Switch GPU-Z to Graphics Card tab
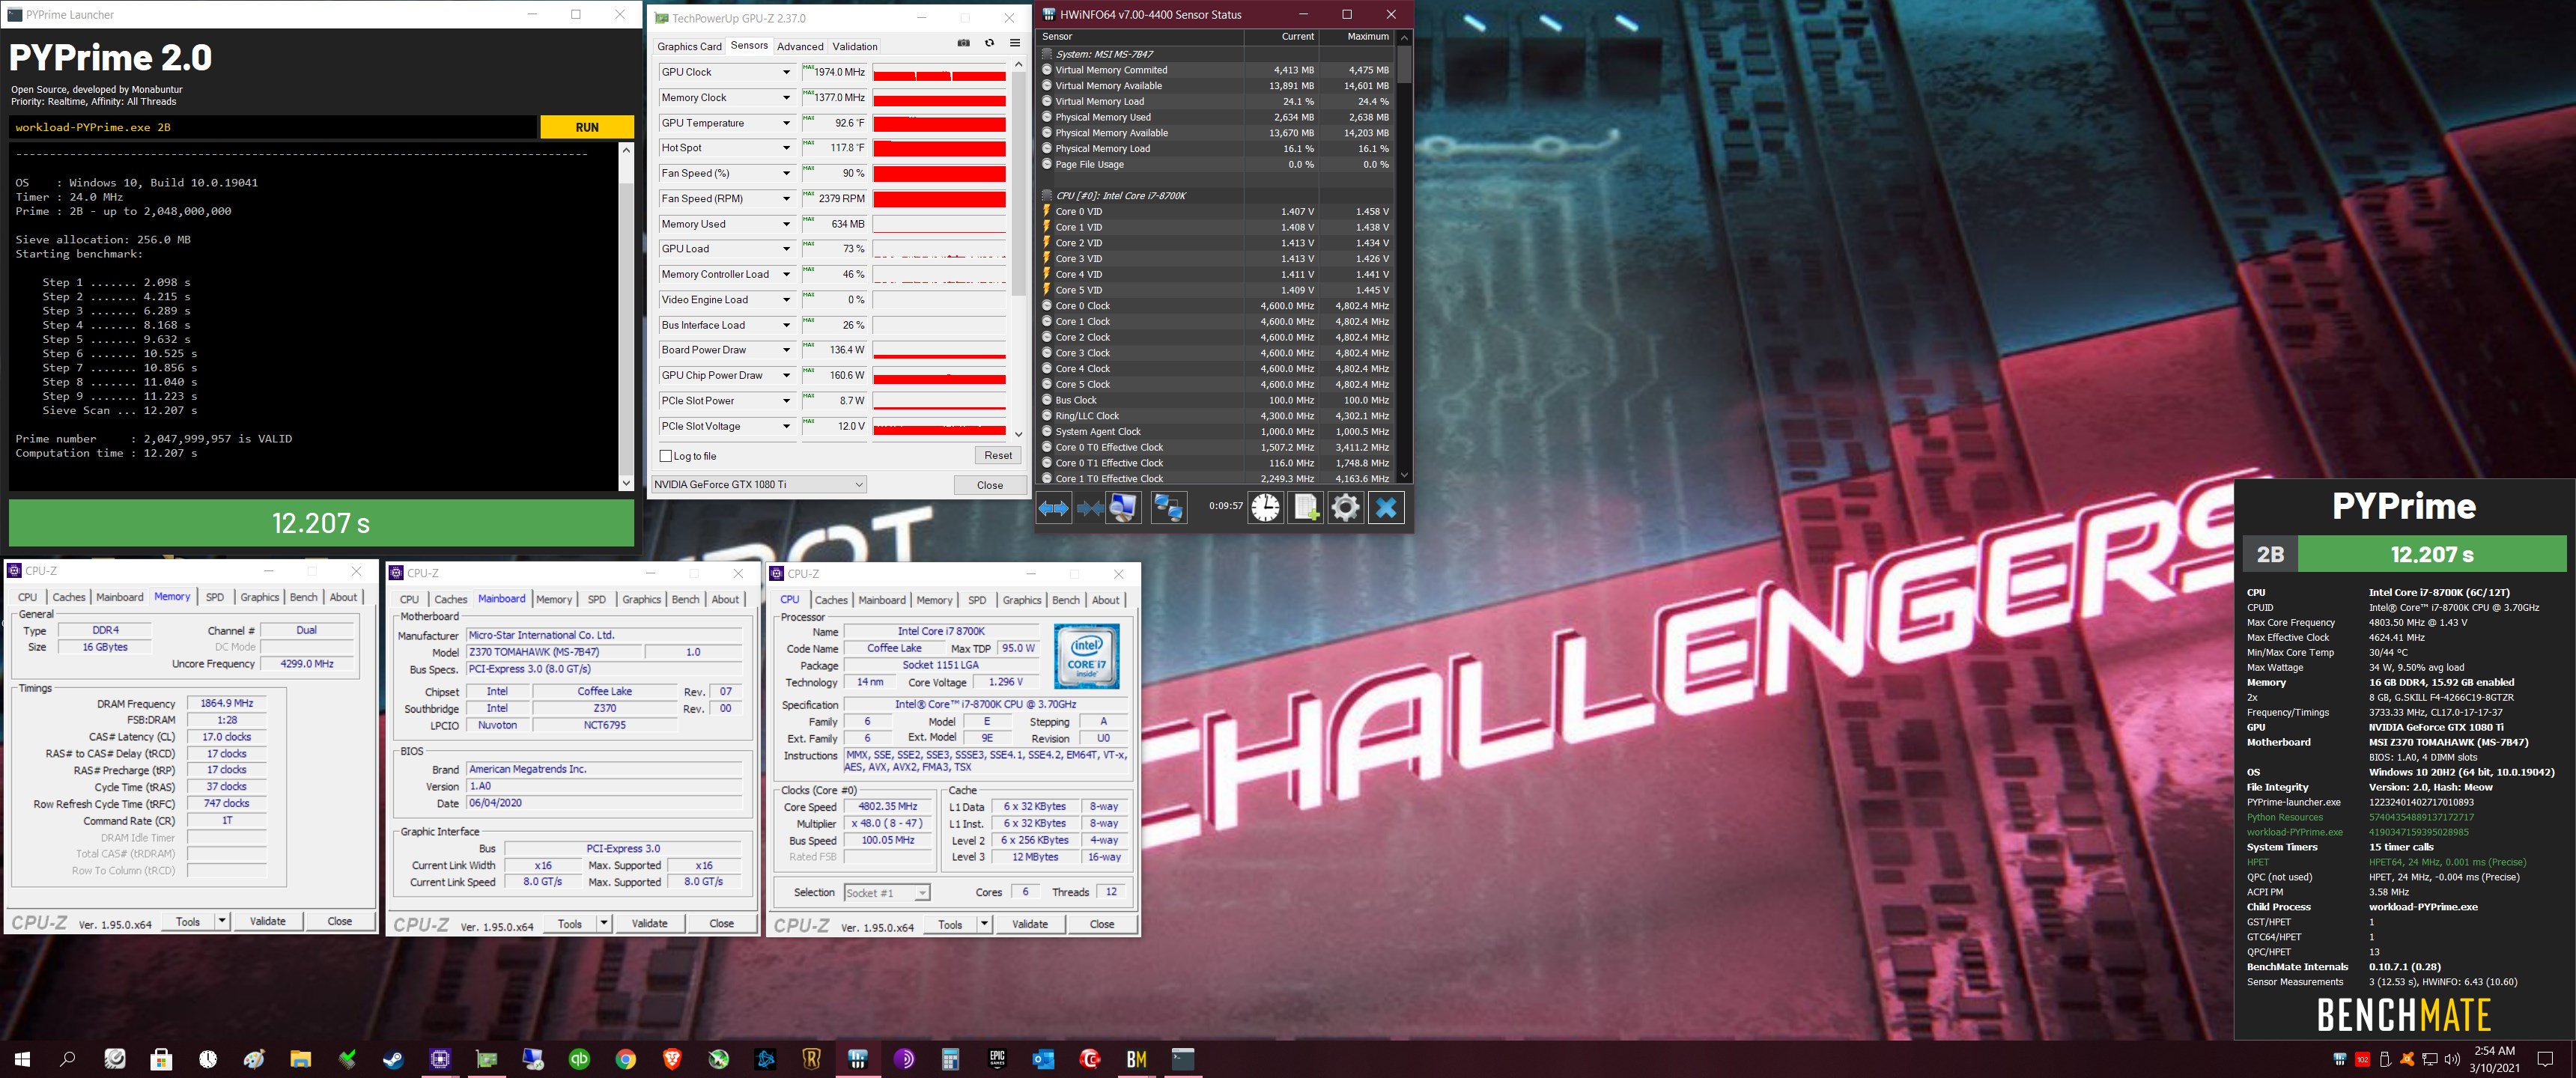 click(x=689, y=46)
